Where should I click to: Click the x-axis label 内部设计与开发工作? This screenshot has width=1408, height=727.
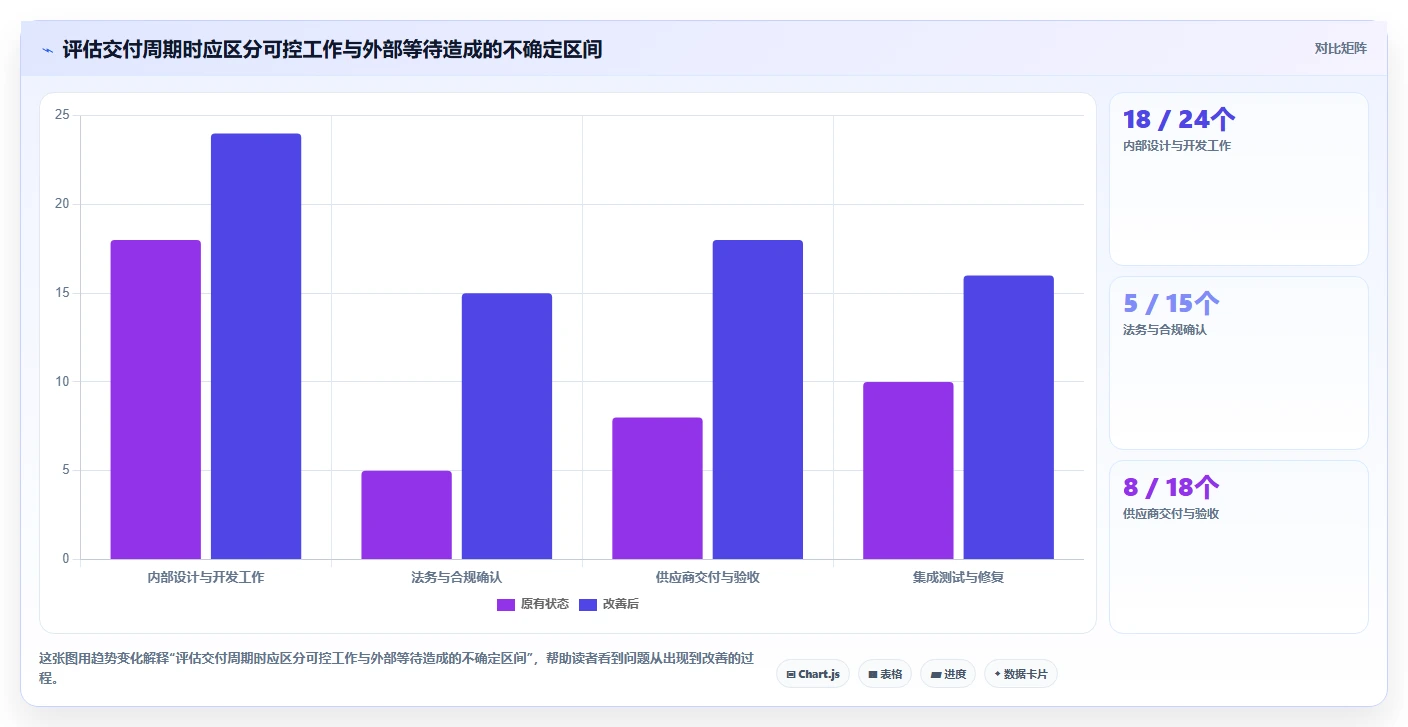pos(206,577)
